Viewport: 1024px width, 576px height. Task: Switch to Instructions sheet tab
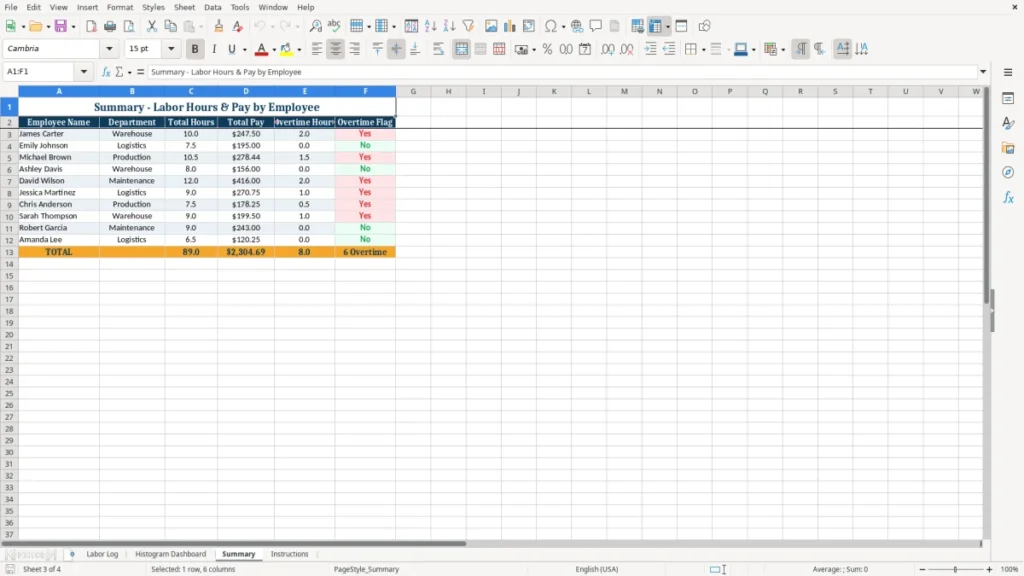tap(289, 554)
